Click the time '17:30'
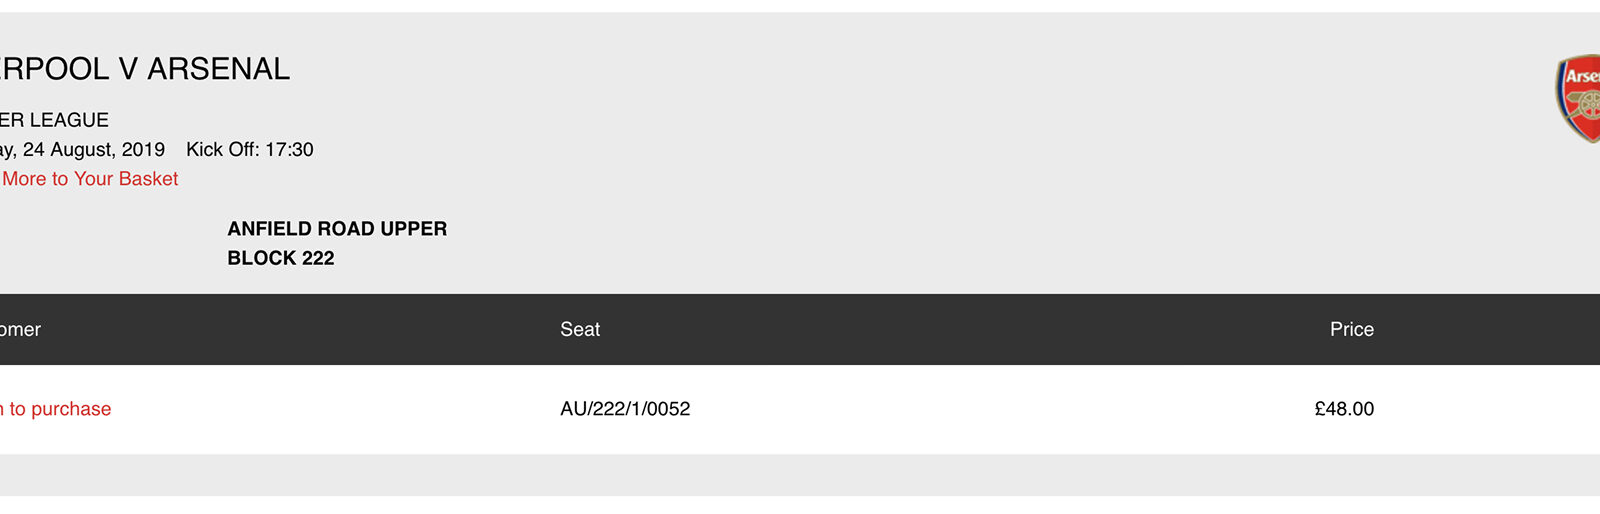The image size is (1600, 514). click(x=289, y=150)
